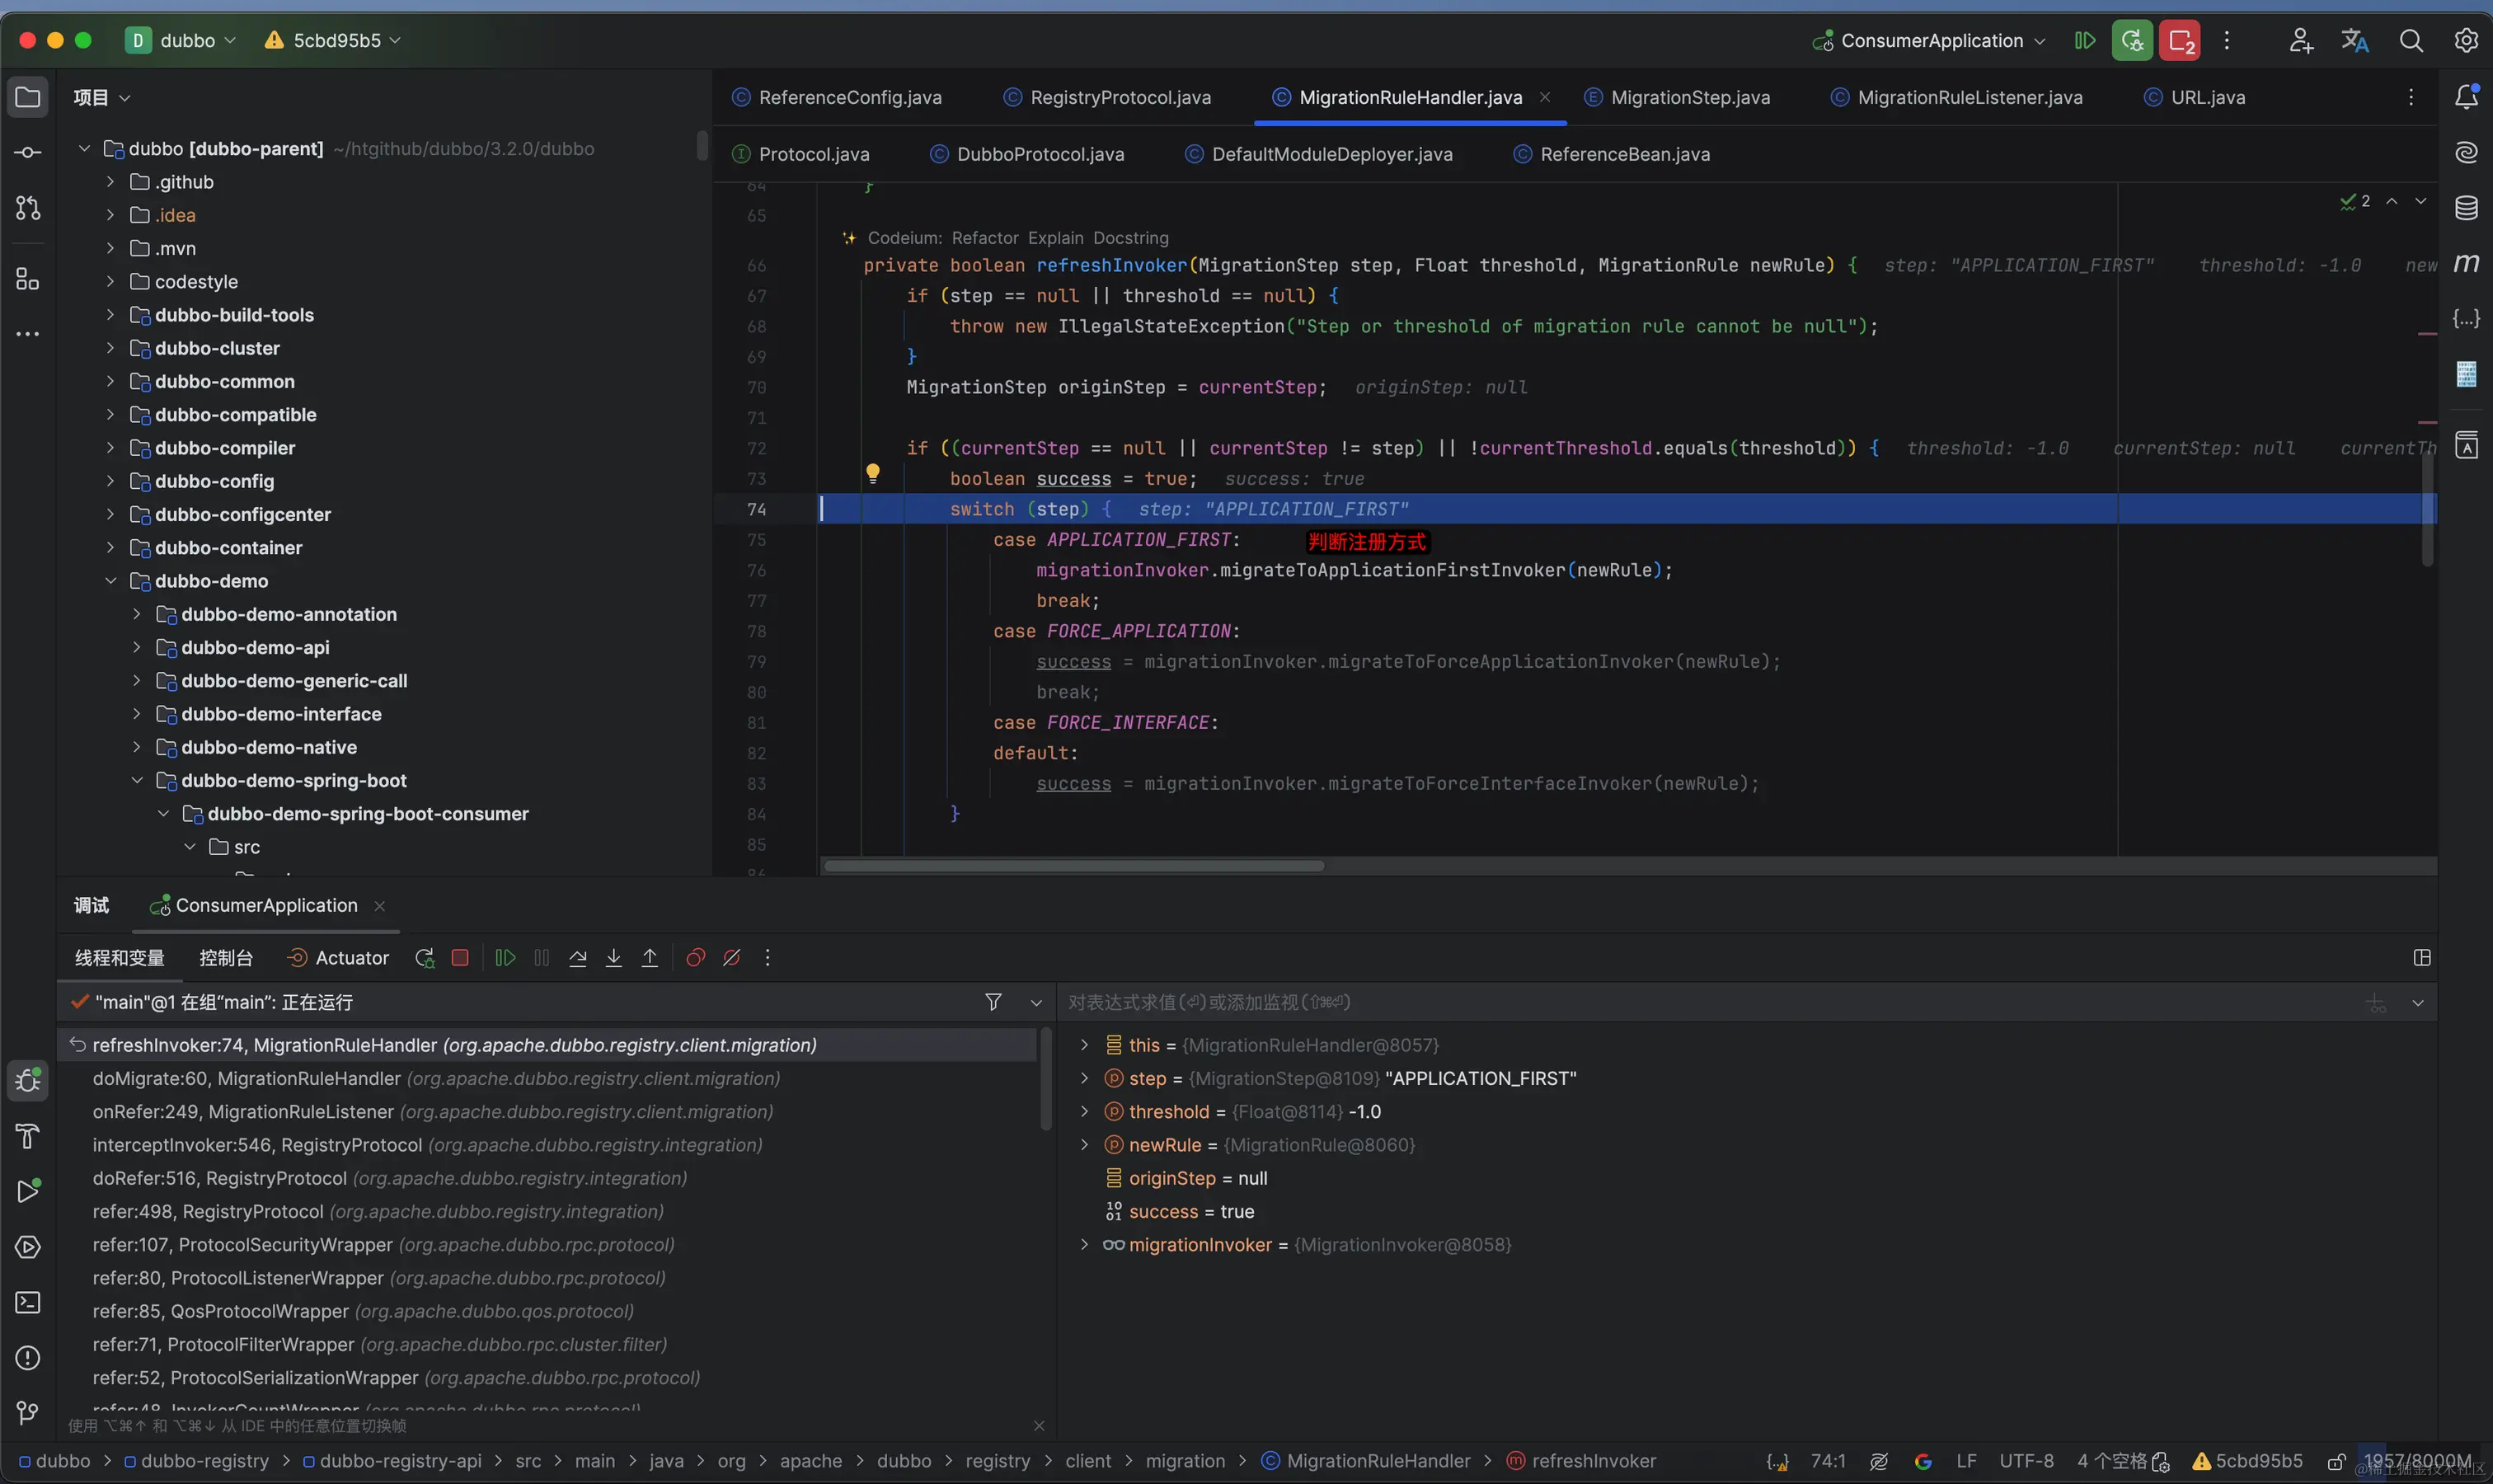Toggle thread frames filter icon
Viewport: 2493px width, 1484px height.
click(x=993, y=1002)
